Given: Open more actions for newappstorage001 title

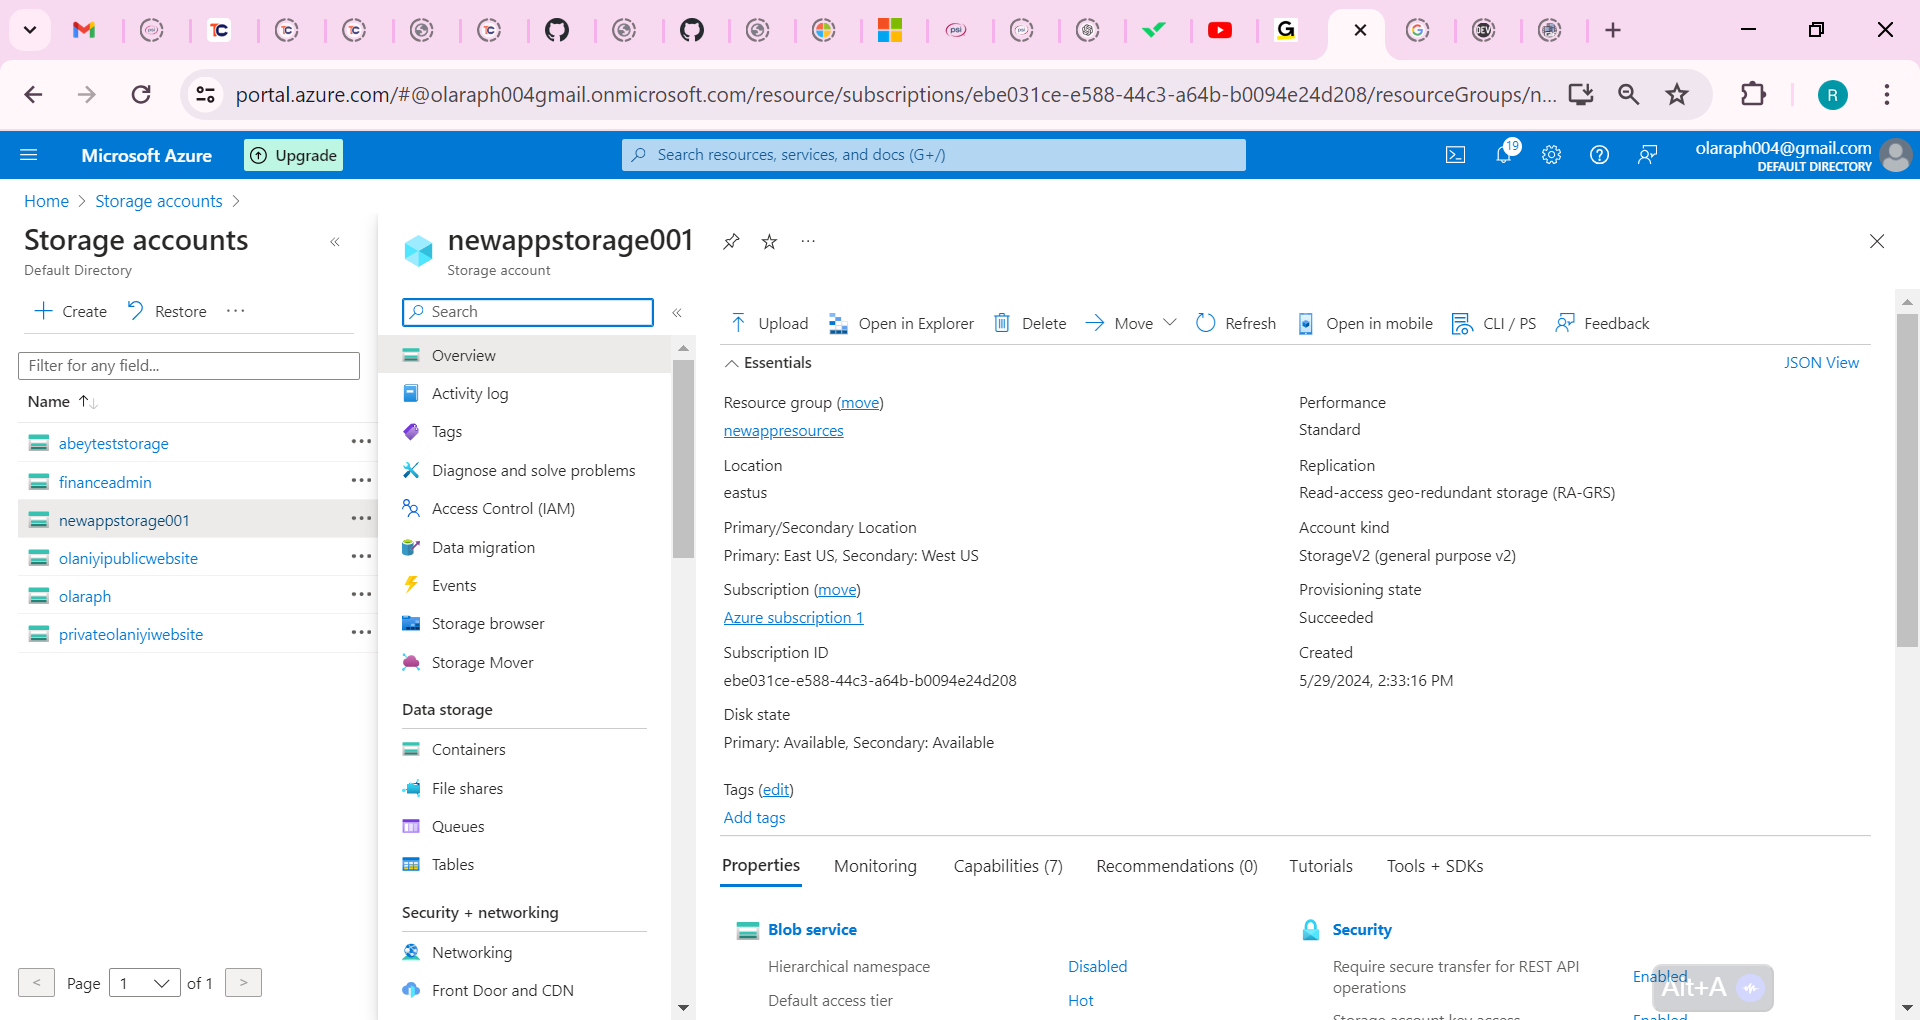Looking at the screenshot, I should point(808,241).
